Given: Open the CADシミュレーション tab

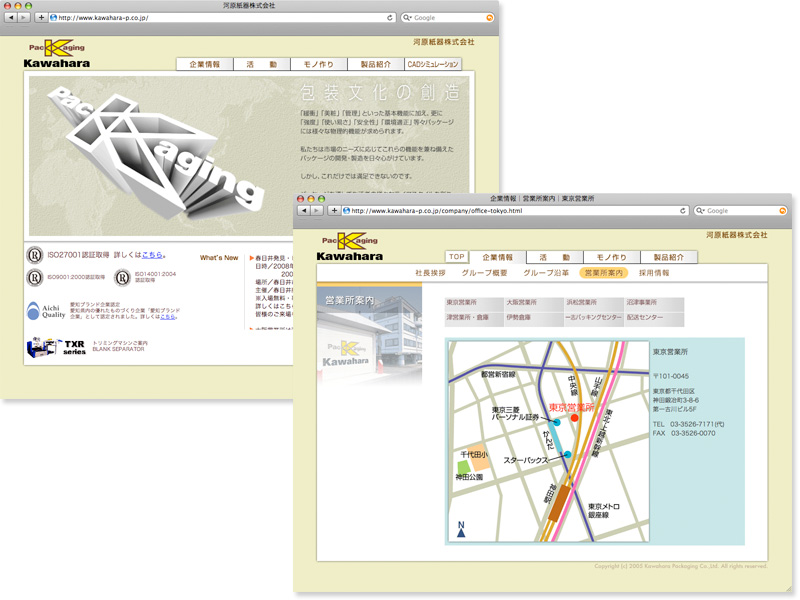Looking at the screenshot, I should [x=433, y=64].
